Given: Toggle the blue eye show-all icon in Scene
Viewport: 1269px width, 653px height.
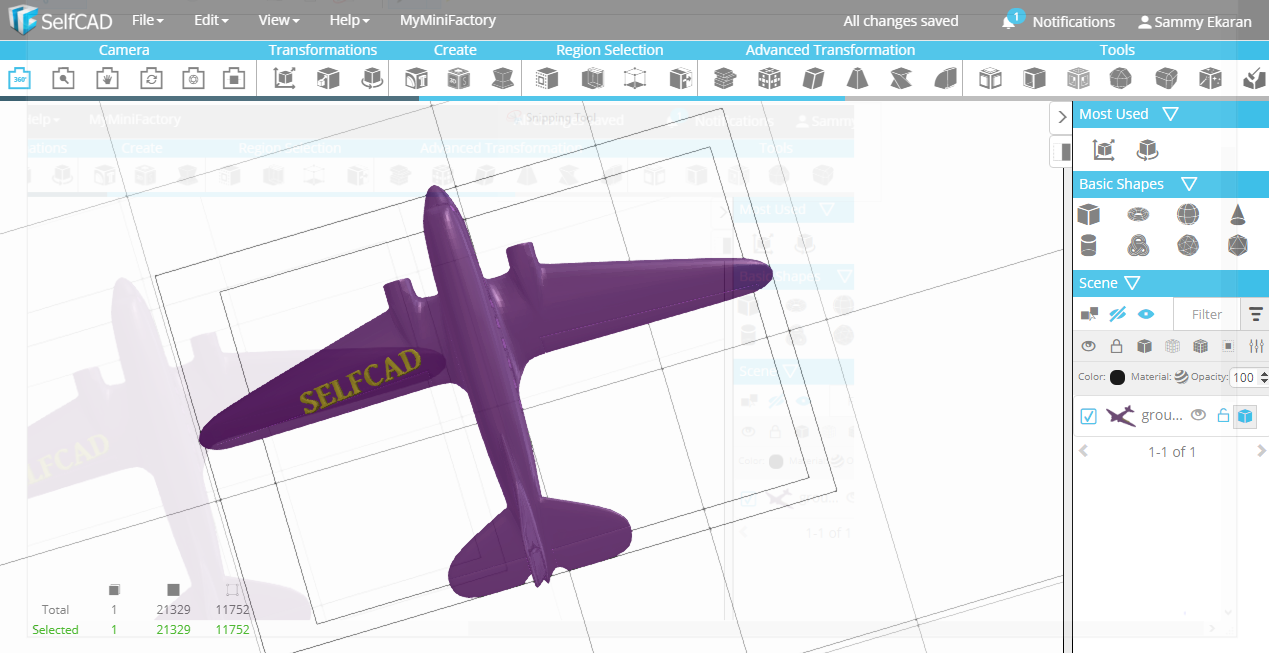Looking at the screenshot, I should 1146,314.
